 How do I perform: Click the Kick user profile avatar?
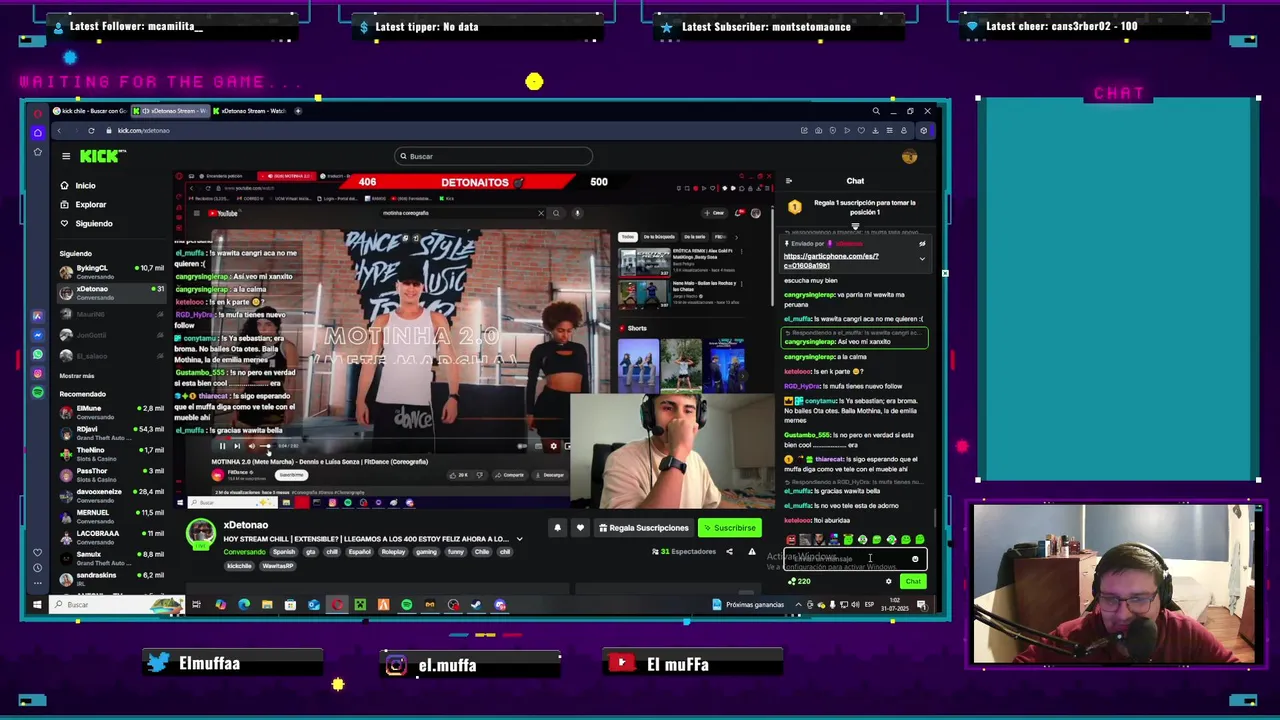click(909, 156)
